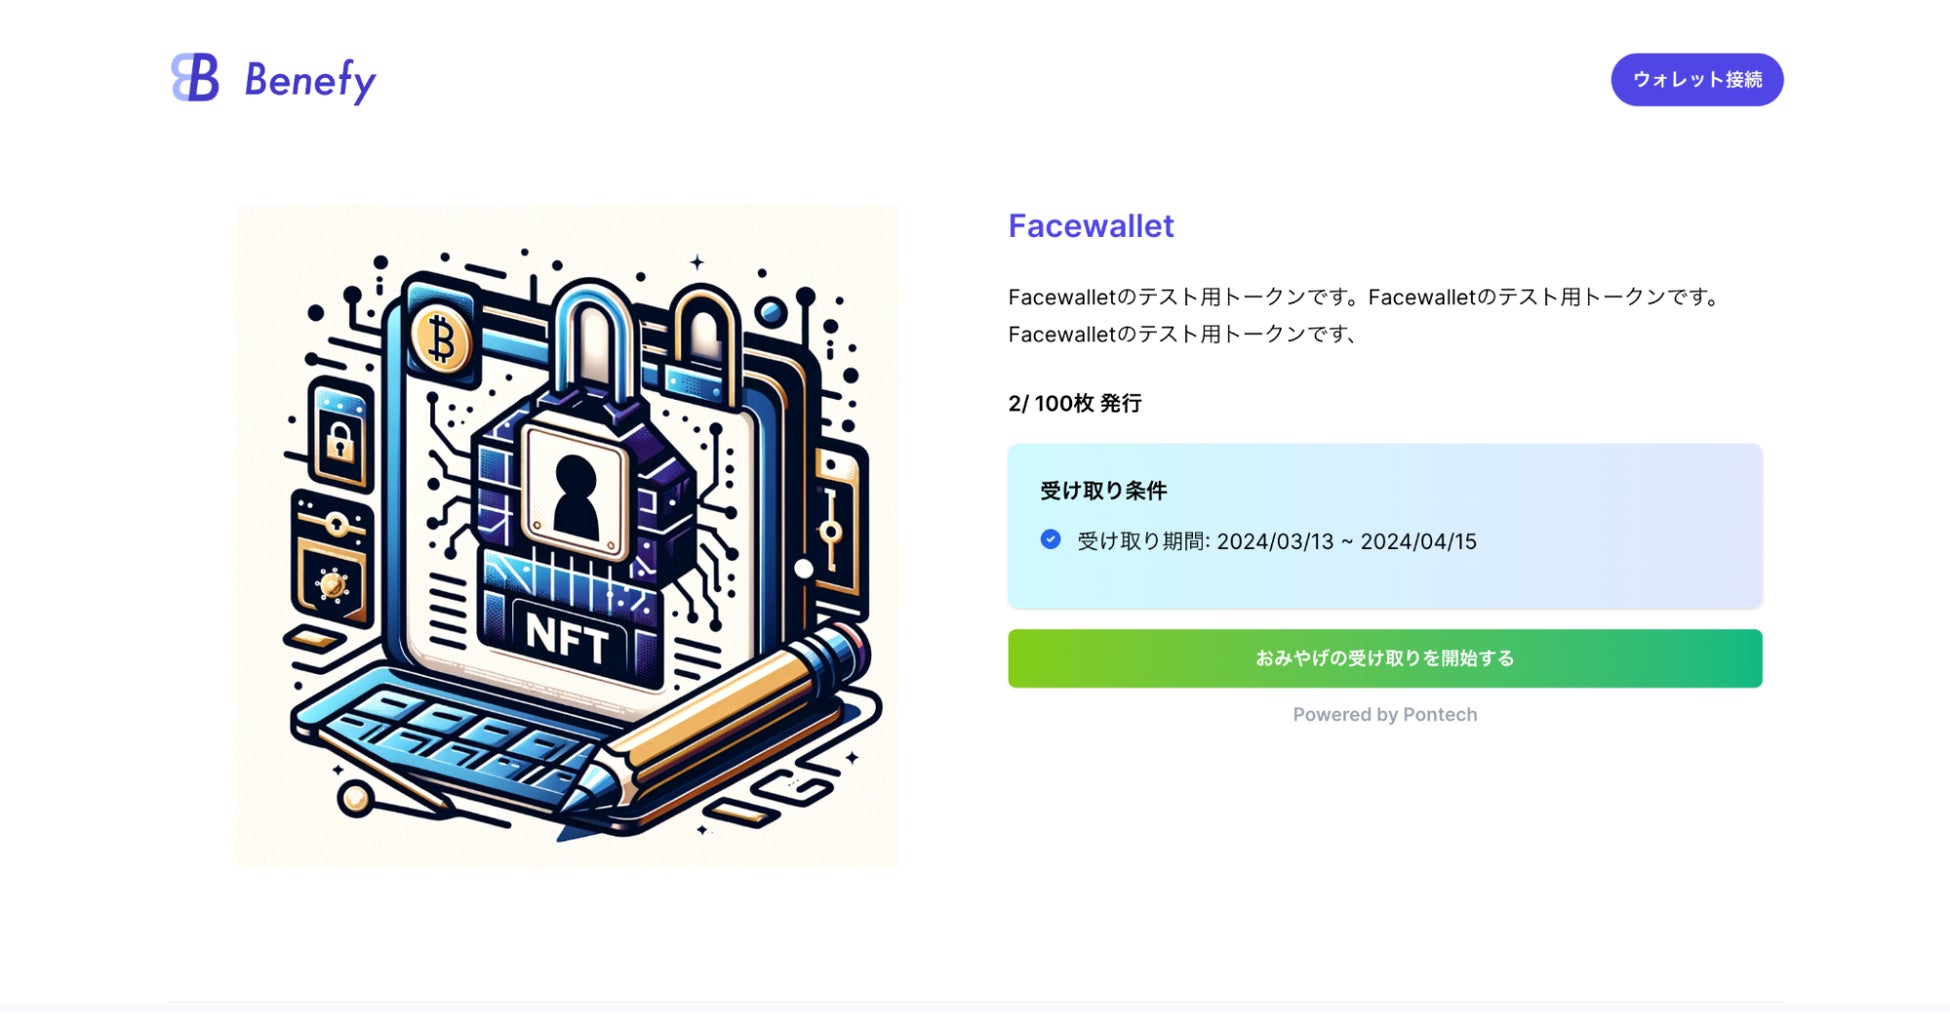
Task: Click the Benefy double-B logo icon
Action: [195, 78]
